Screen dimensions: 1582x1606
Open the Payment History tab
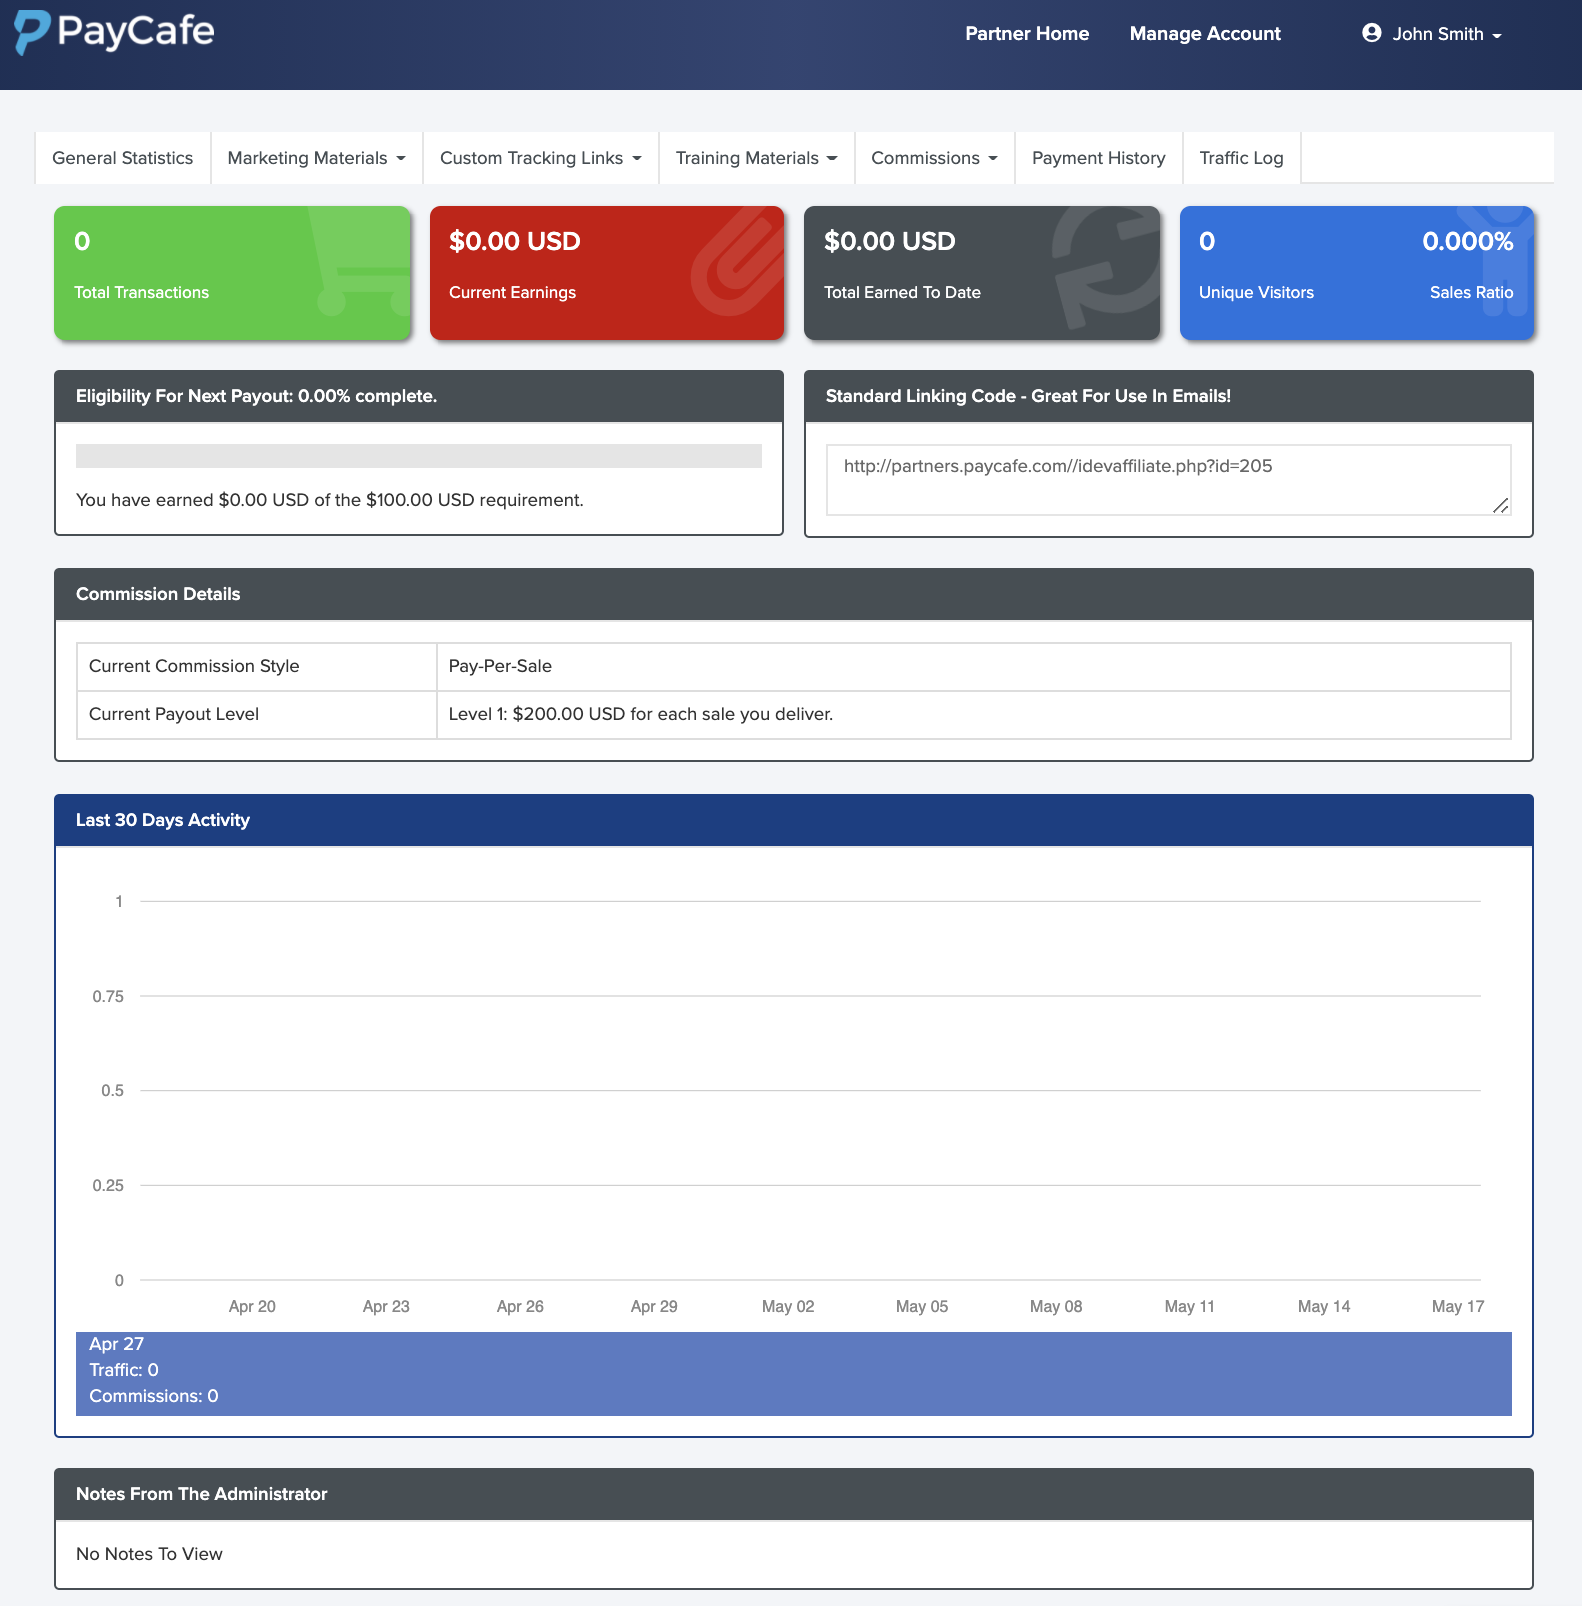(x=1098, y=158)
